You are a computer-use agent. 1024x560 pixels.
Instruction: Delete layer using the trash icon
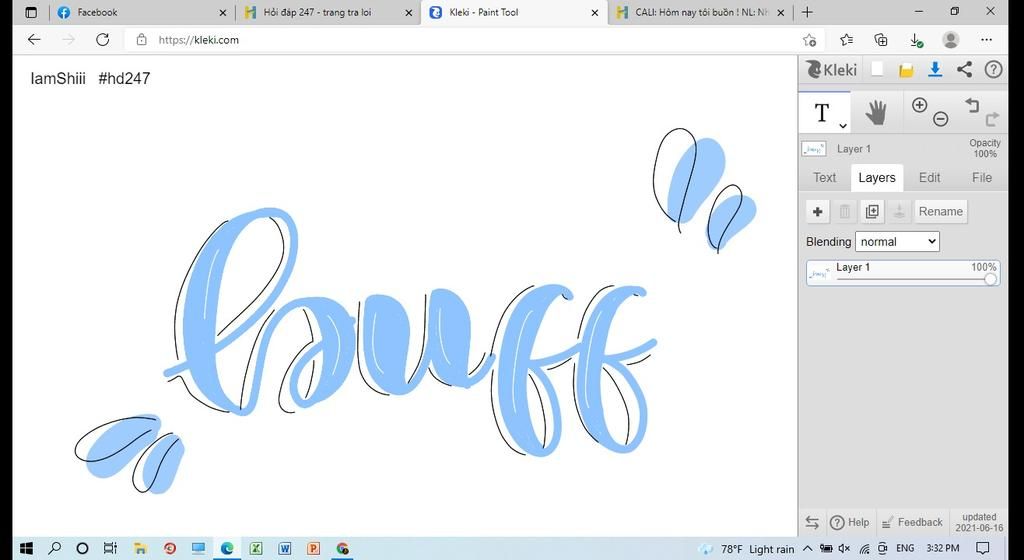tap(844, 211)
